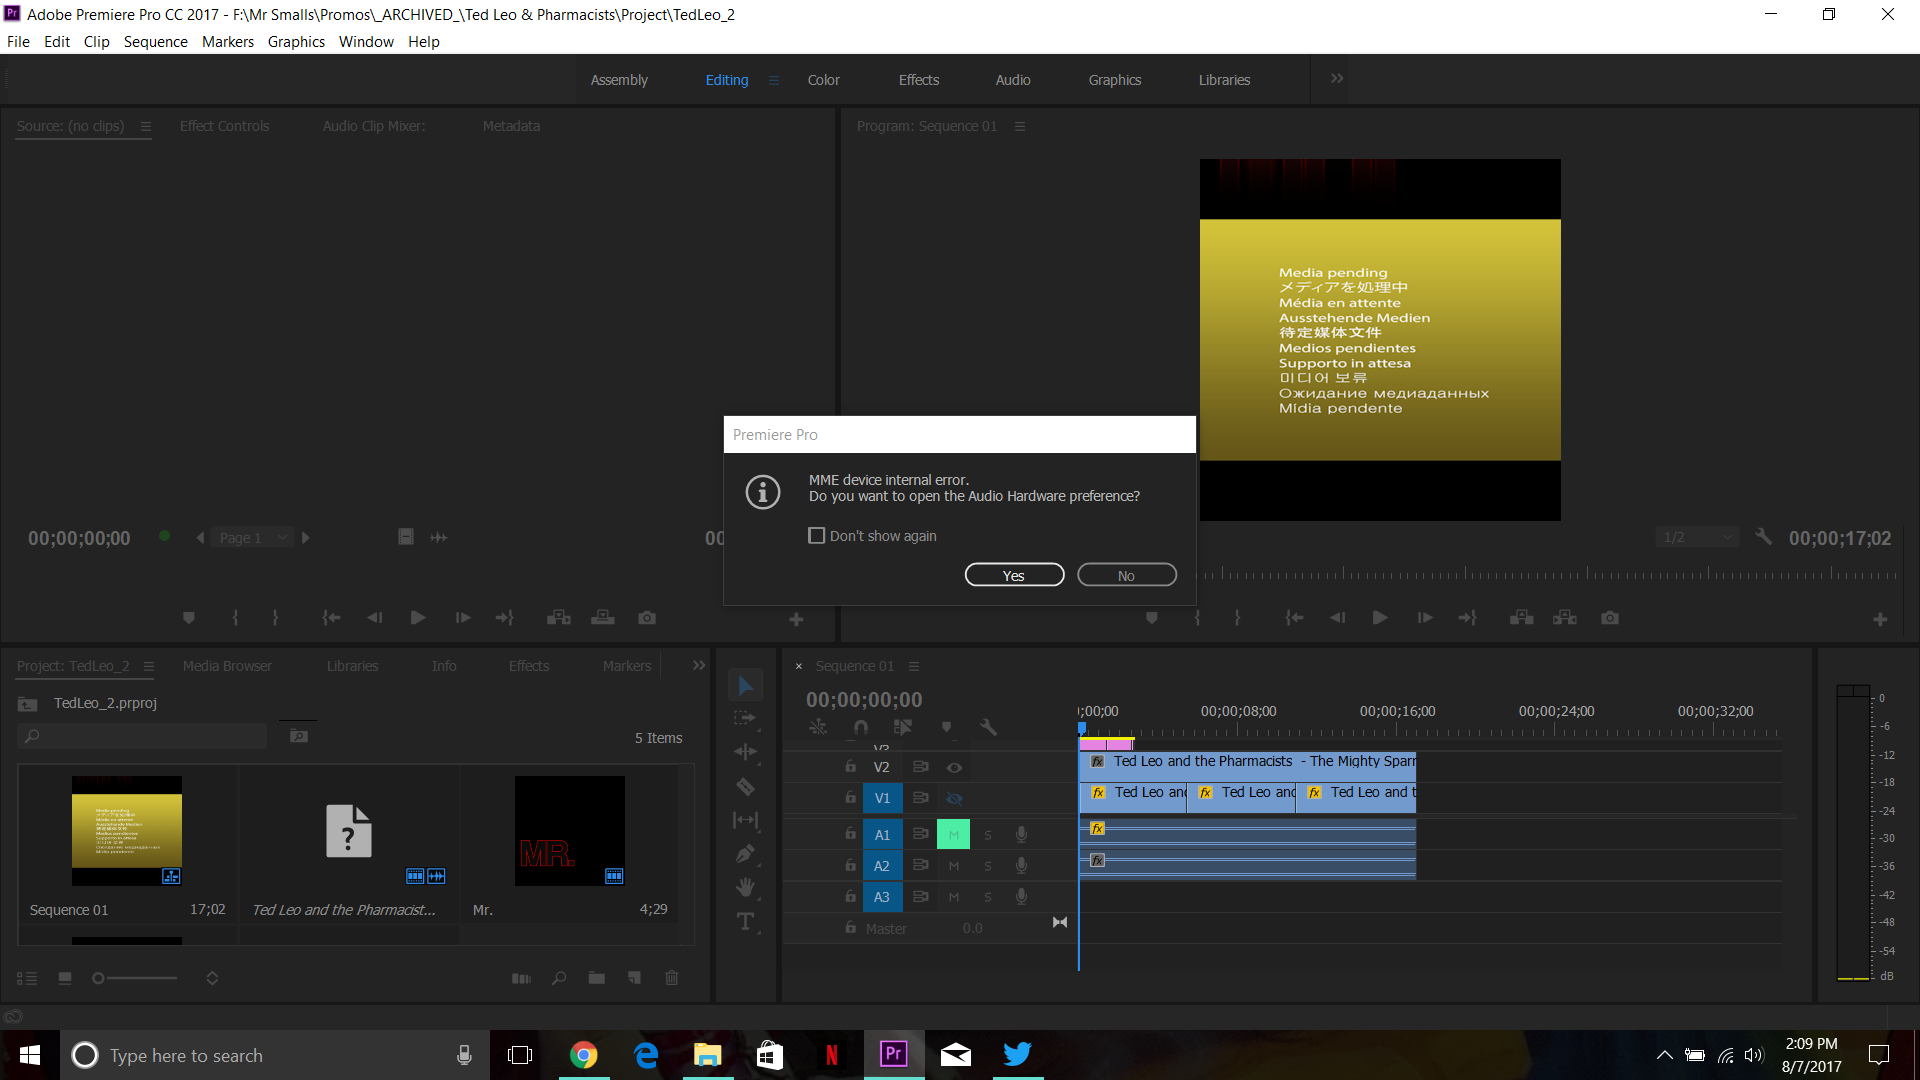Click No in the Premiere Pro dialog
Viewport: 1920px width, 1080px height.
pos(1126,575)
